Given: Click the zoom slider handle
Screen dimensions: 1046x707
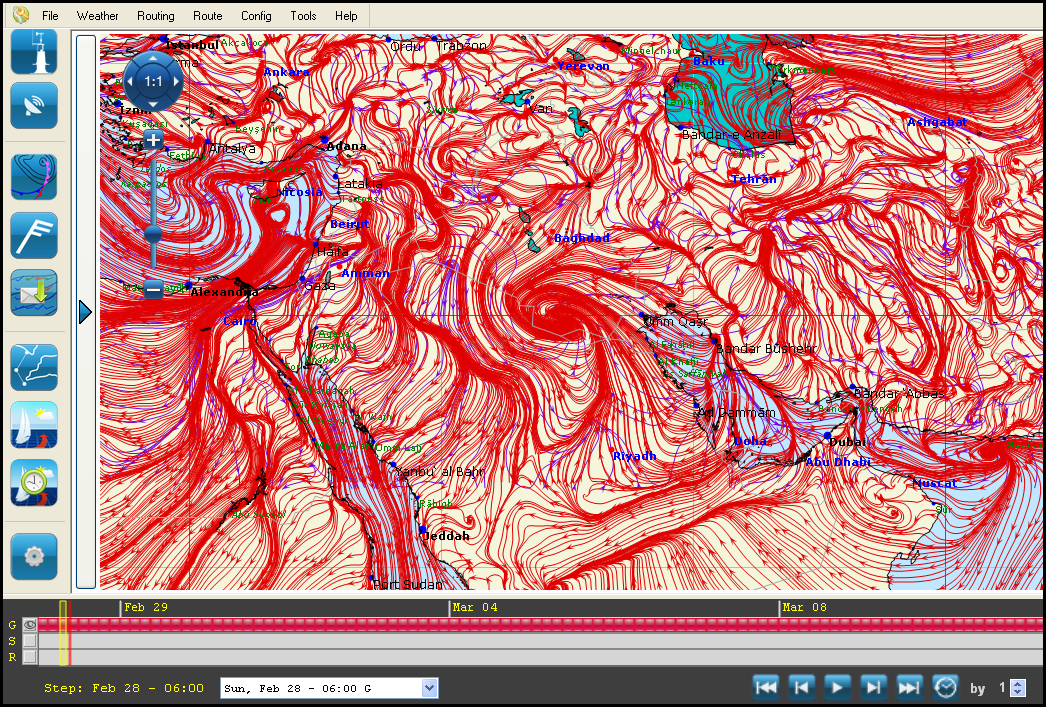Looking at the screenshot, I should click(x=153, y=234).
